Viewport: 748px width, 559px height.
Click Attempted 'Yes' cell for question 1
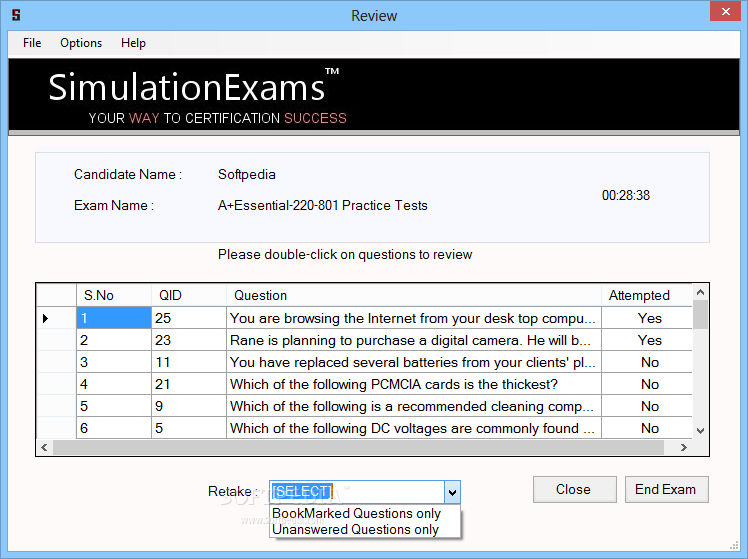(647, 318)
